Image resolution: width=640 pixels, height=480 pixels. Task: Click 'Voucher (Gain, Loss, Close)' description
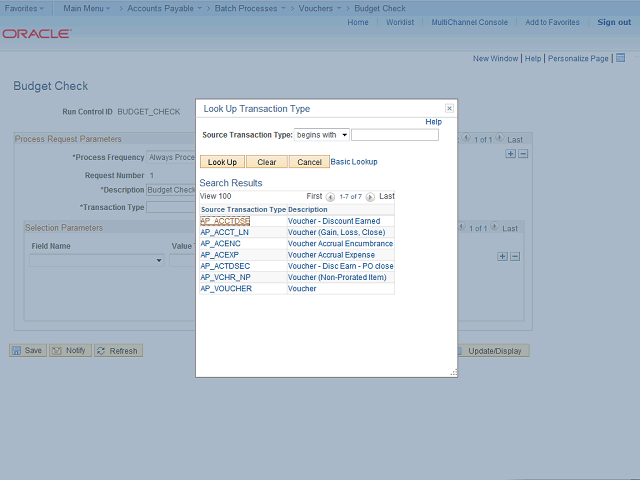pyautogui.click(x=337, y=232)
